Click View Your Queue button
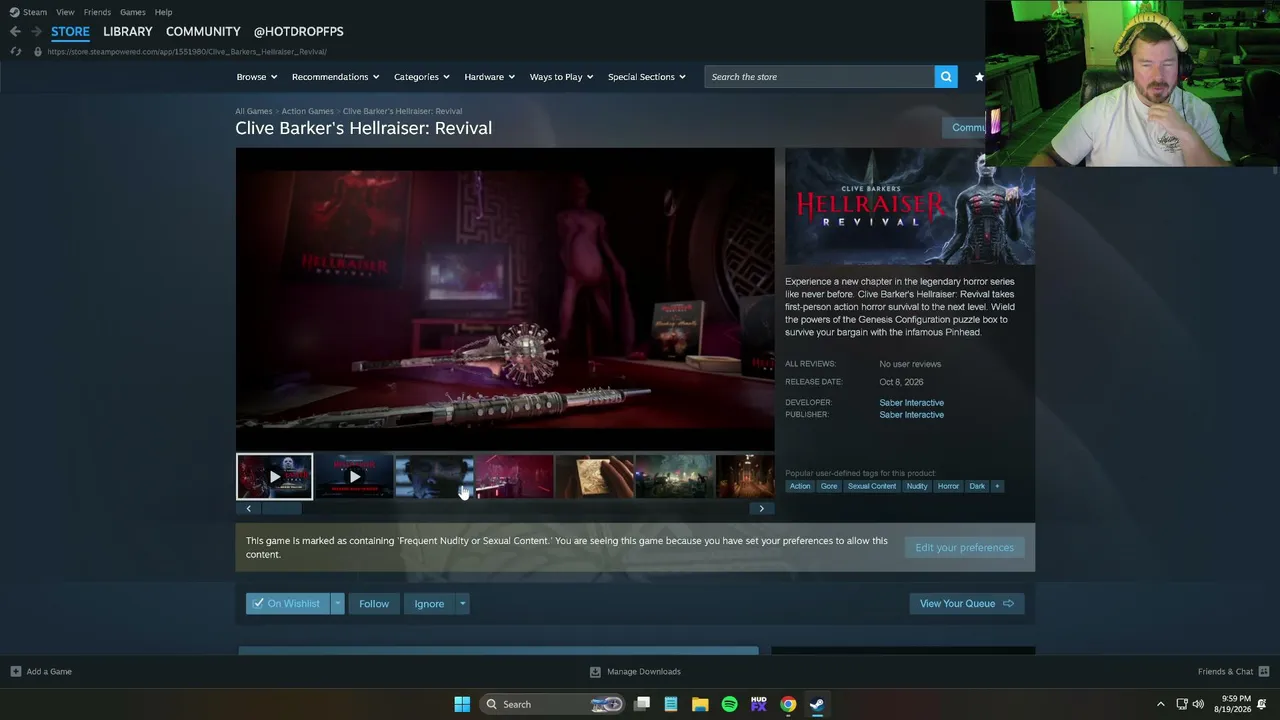Viewport: 1280px width, 720px height. tap(966, 604)
